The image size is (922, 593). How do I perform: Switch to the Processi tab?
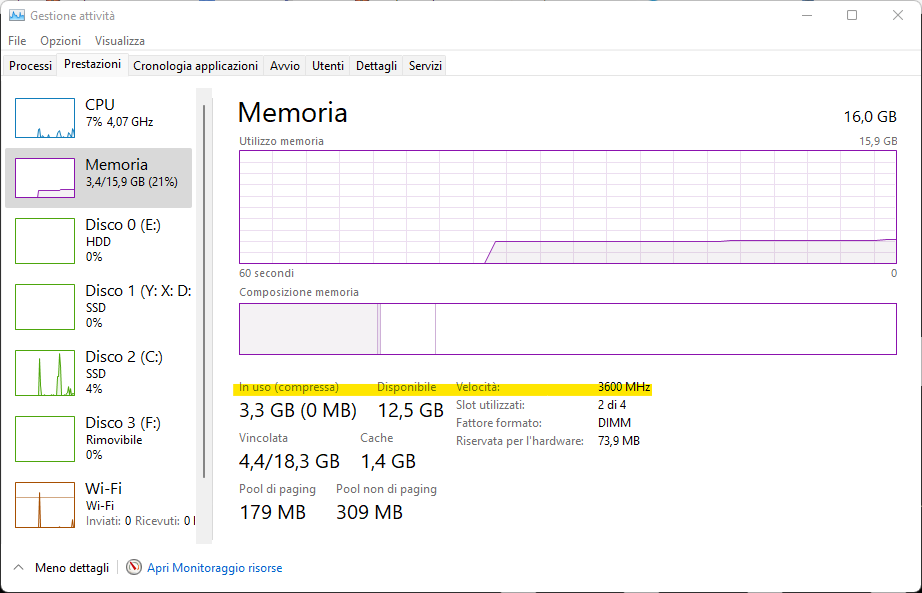(x=30, y=66)
